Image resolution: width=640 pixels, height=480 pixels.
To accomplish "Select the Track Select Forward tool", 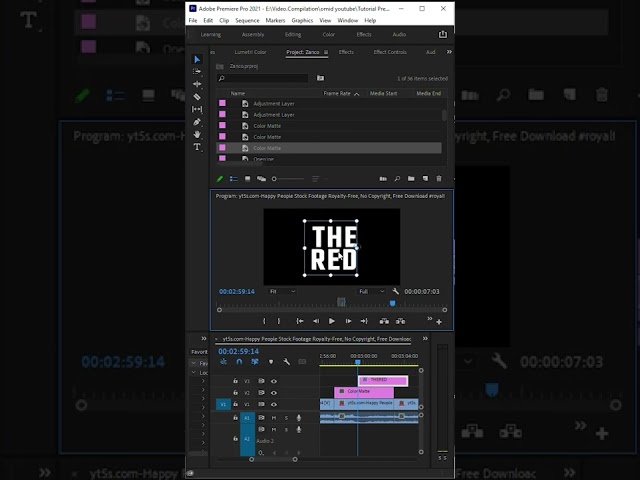I will [x=197, y=72].
